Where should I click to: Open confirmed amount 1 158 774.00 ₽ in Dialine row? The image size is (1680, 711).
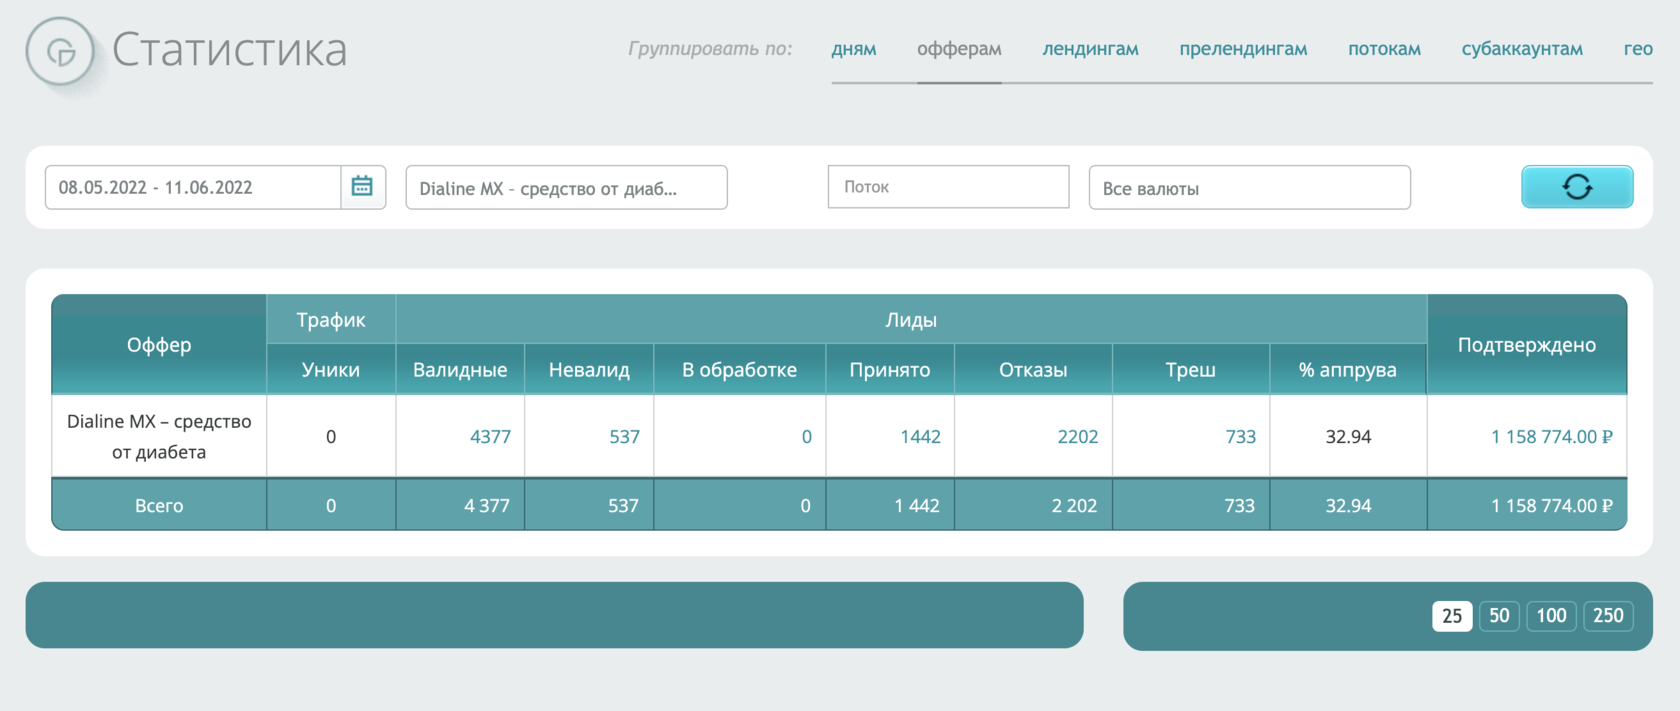1551,437
